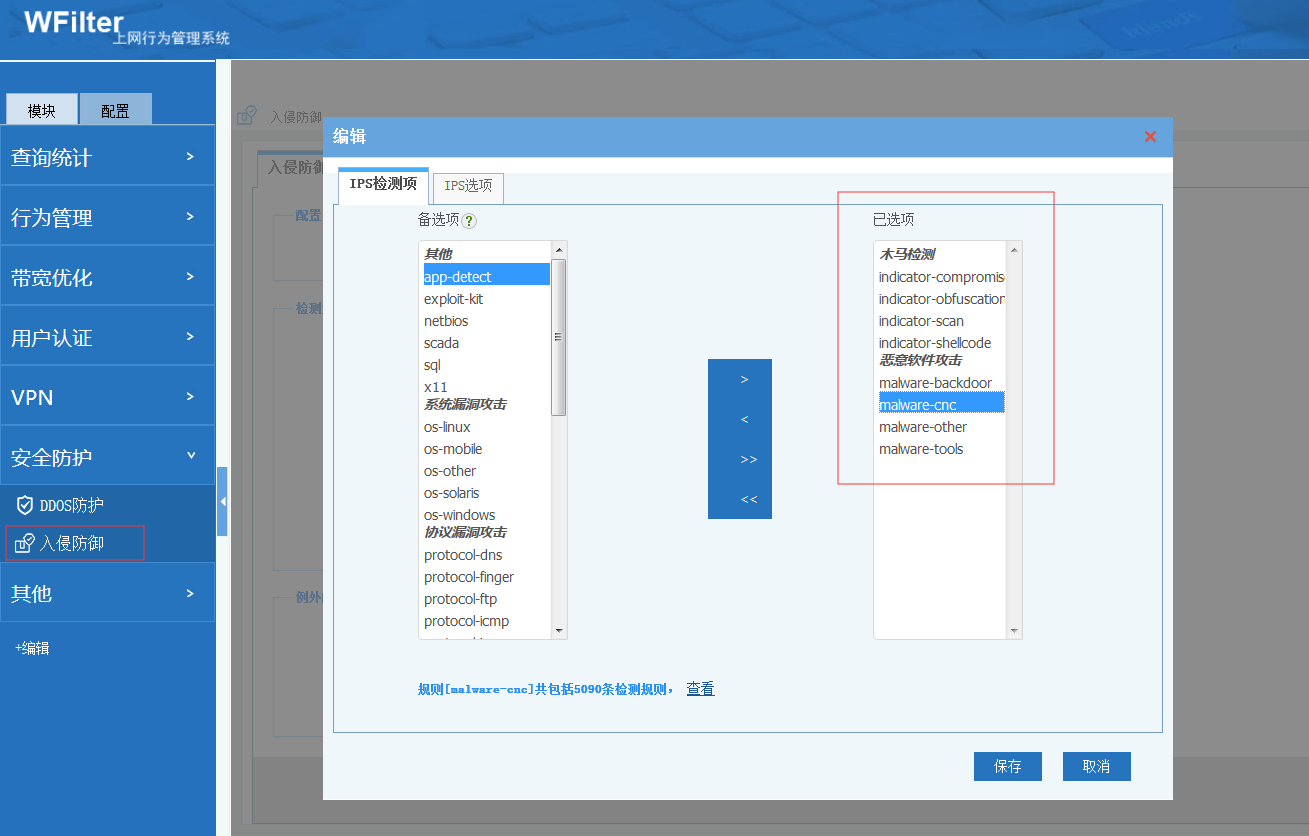
Task: Close the 编辑 dialog with red X
Action: (x=1150, y=137)
